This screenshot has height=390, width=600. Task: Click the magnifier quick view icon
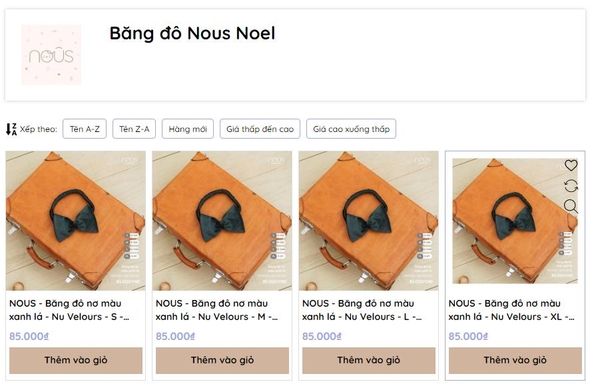pyautogui.click(x=571, y=206)
